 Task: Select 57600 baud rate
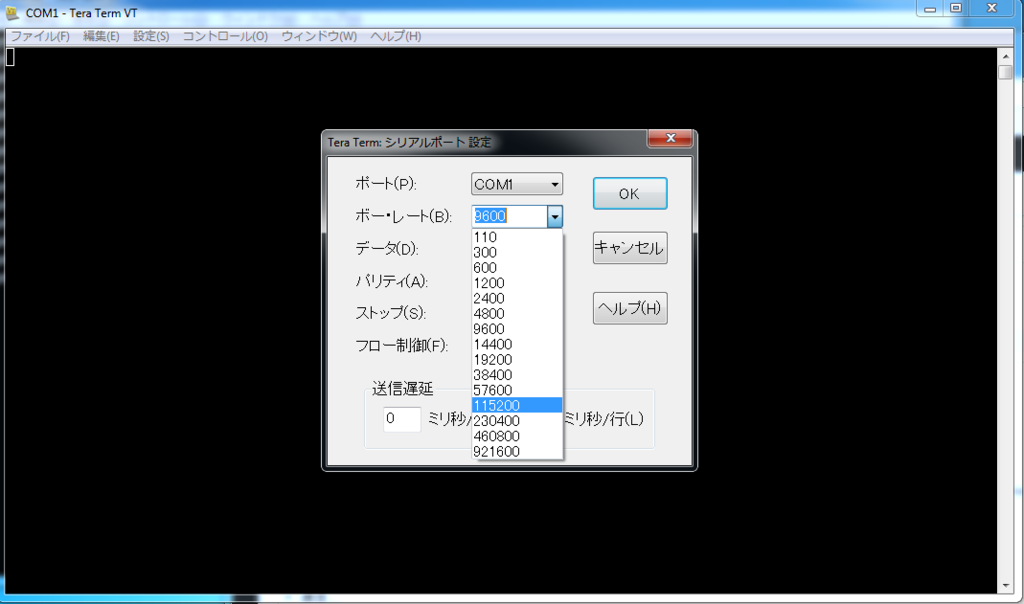click(x=517, y=390)
